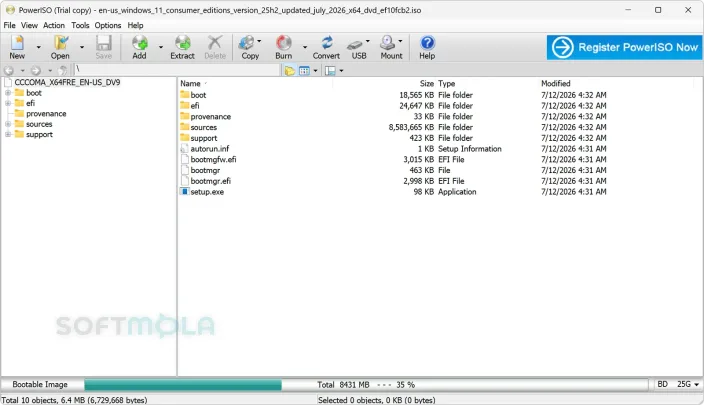Sort by the Size column header
The width and height of the screenshot is (704, 405).
coord(427,84)
